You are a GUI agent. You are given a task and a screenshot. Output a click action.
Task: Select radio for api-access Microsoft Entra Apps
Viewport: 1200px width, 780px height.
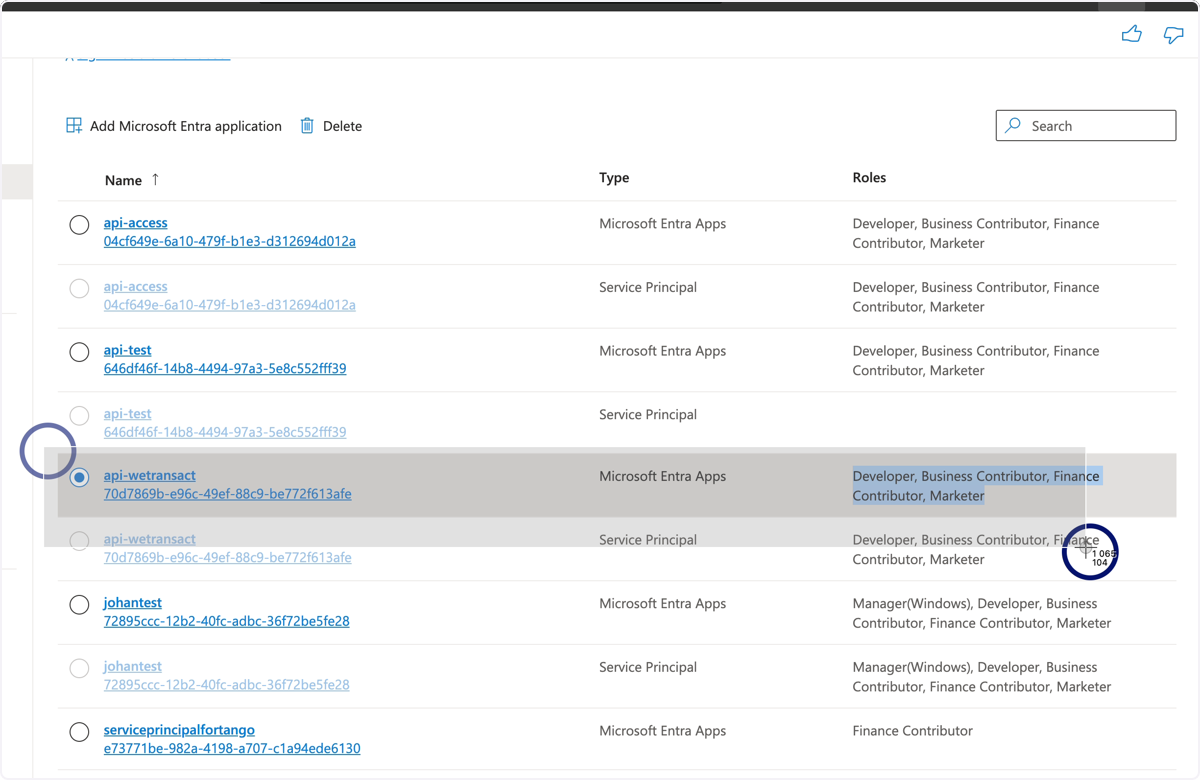pos(79,225)
